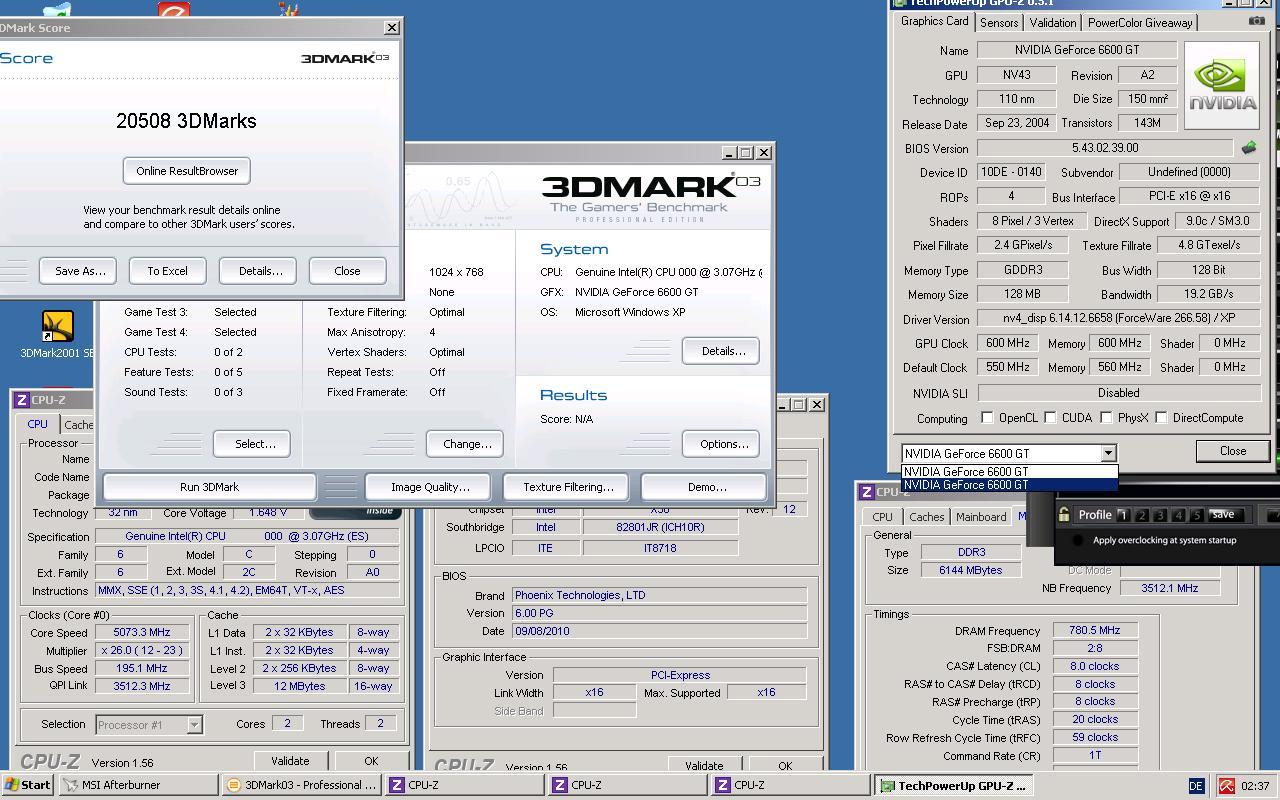
Task: Select the CPU tab in the CPU-Z memory window
Action: 882,517
